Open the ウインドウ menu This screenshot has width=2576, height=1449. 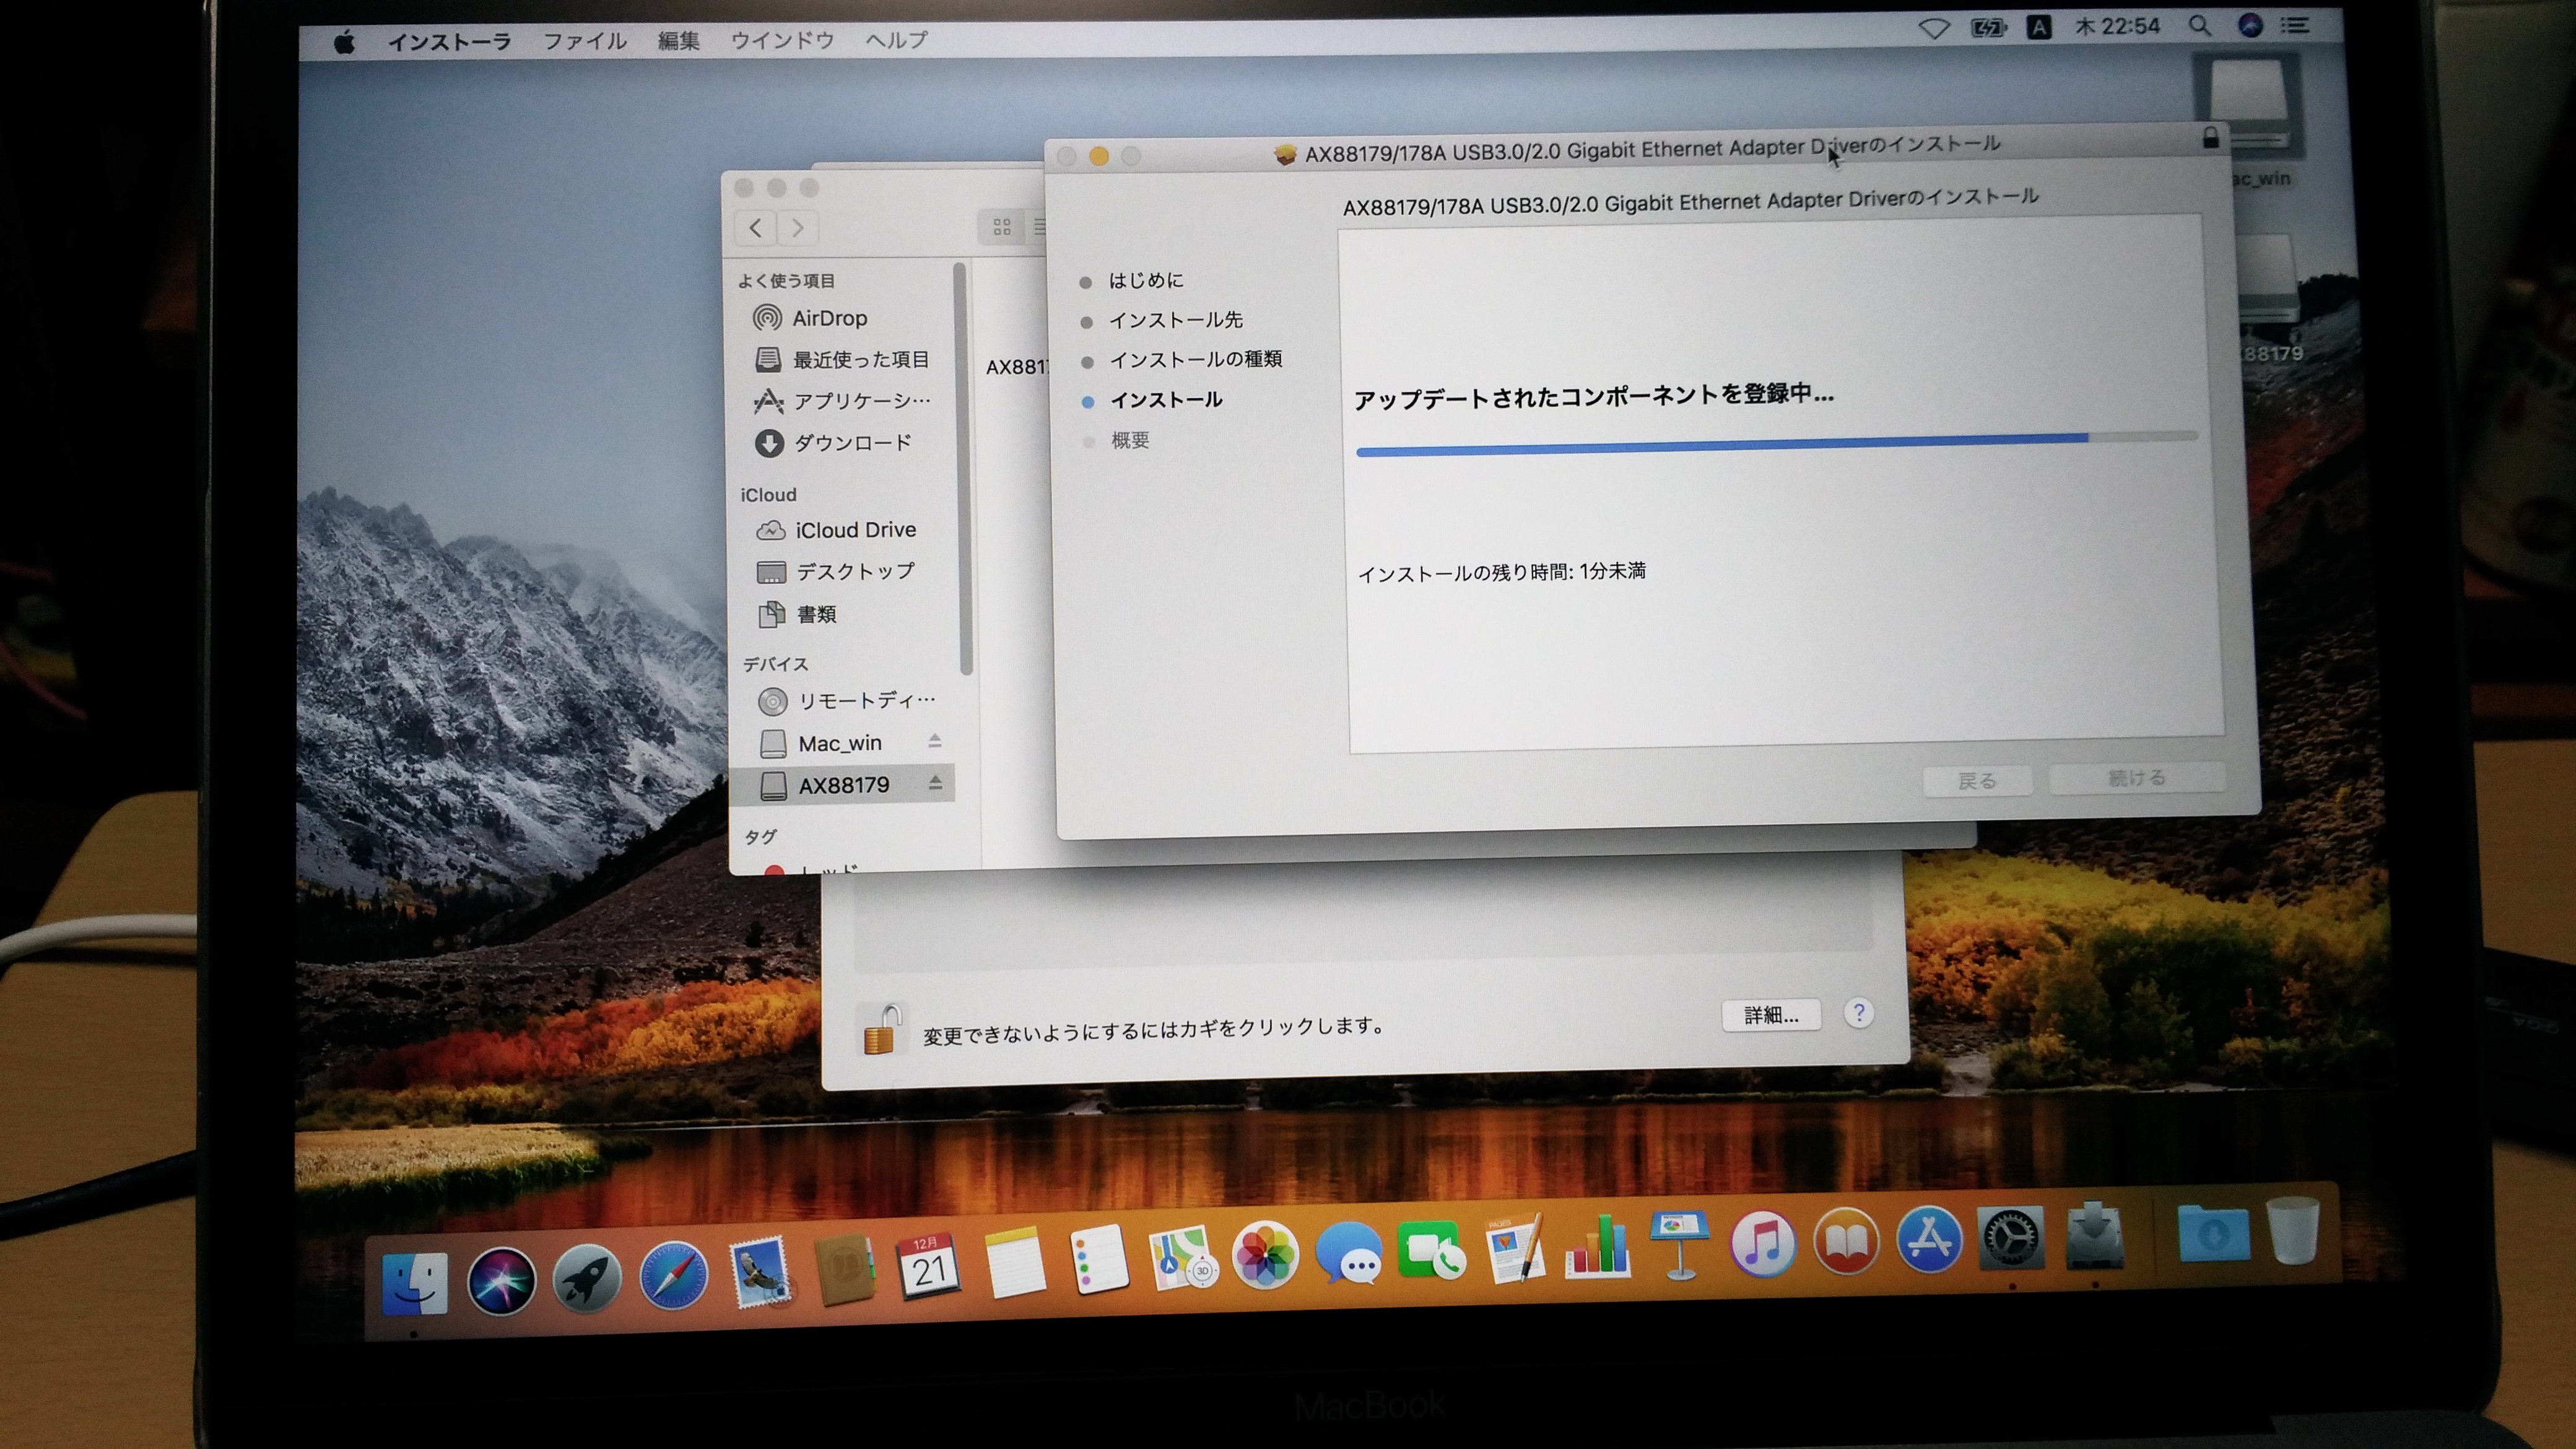pos(782,40)
